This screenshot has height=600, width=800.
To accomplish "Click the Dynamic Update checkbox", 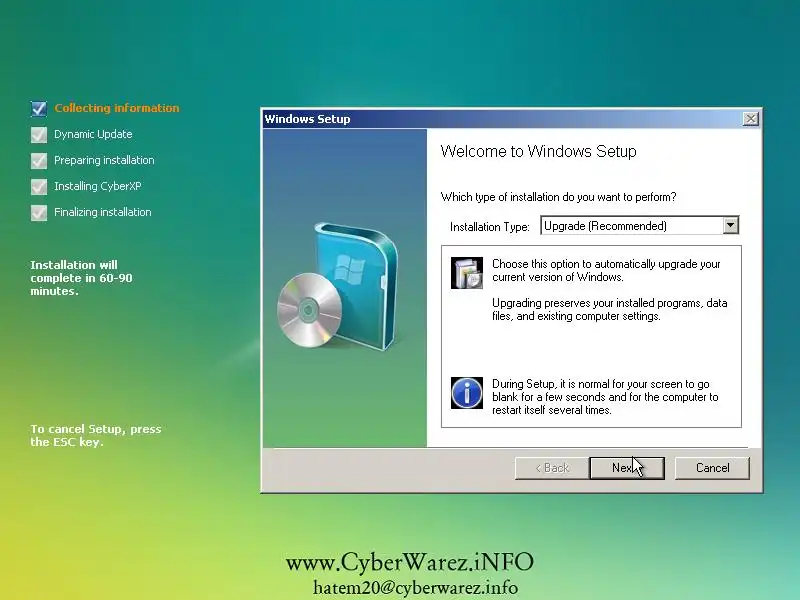I will pyautogui.click(x=39, y=134).
